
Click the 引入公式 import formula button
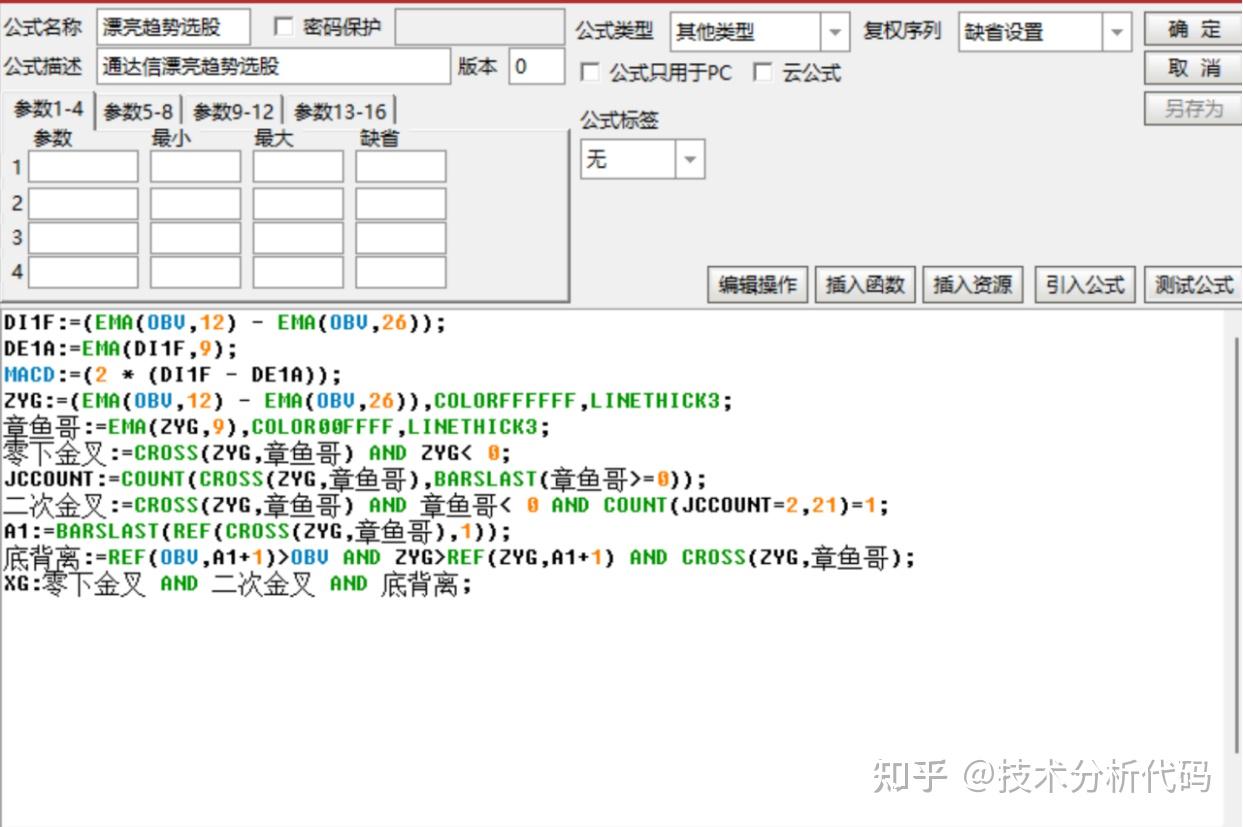pos(1085,285)
